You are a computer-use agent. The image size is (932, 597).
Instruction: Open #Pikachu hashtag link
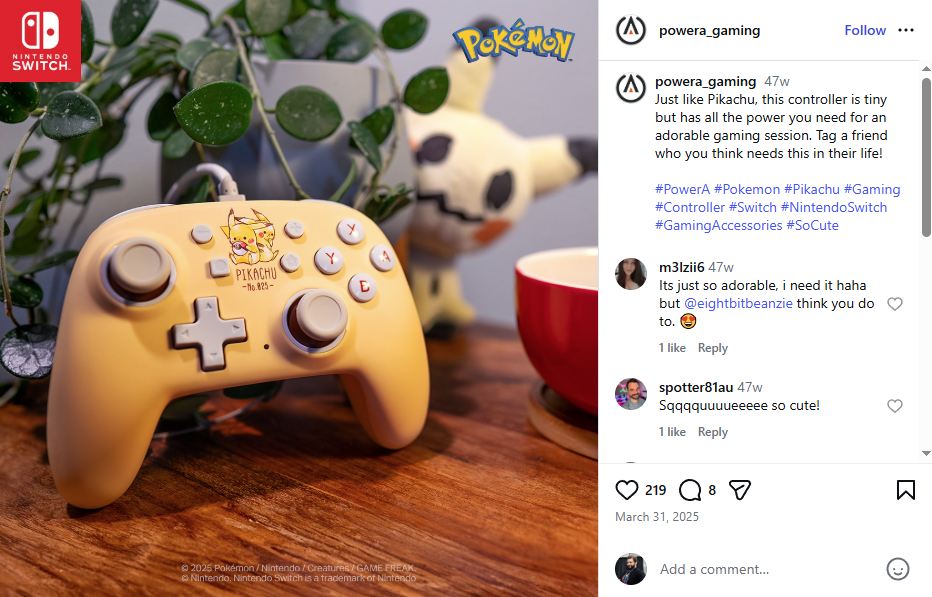click(x=812, y=190)
